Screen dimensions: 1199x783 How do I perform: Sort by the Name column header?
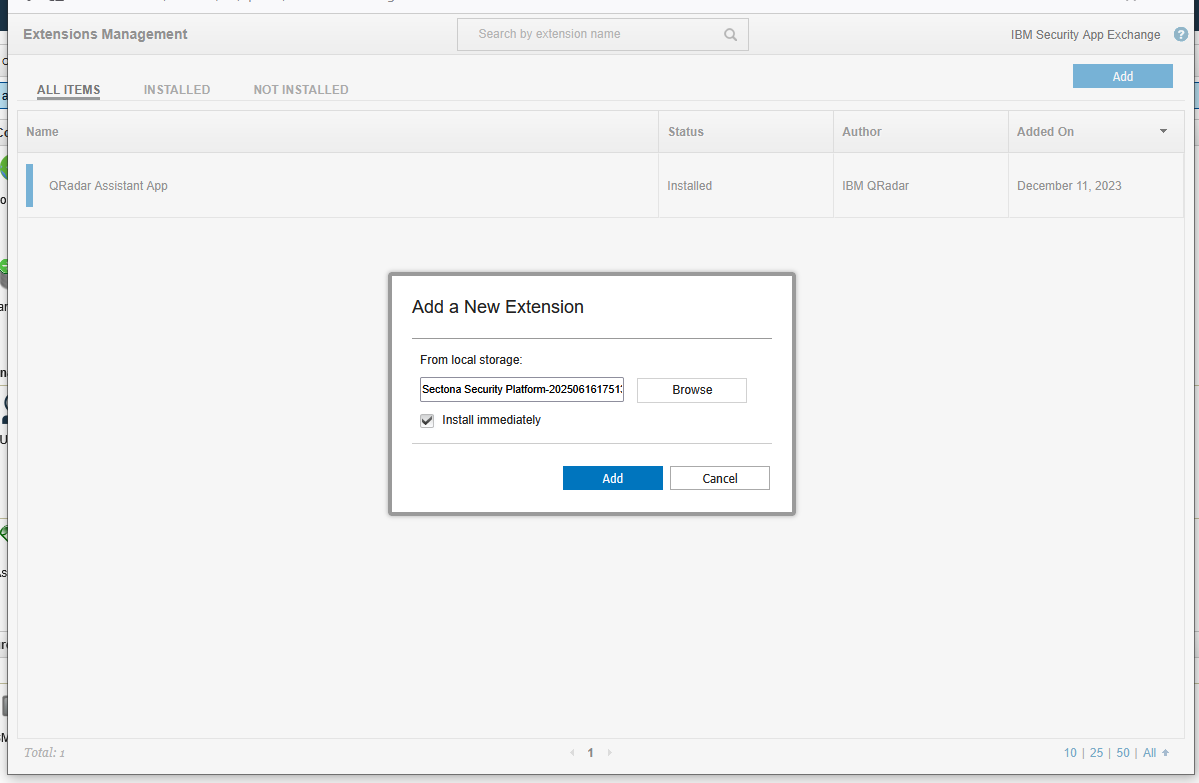(x=43, y=132)
